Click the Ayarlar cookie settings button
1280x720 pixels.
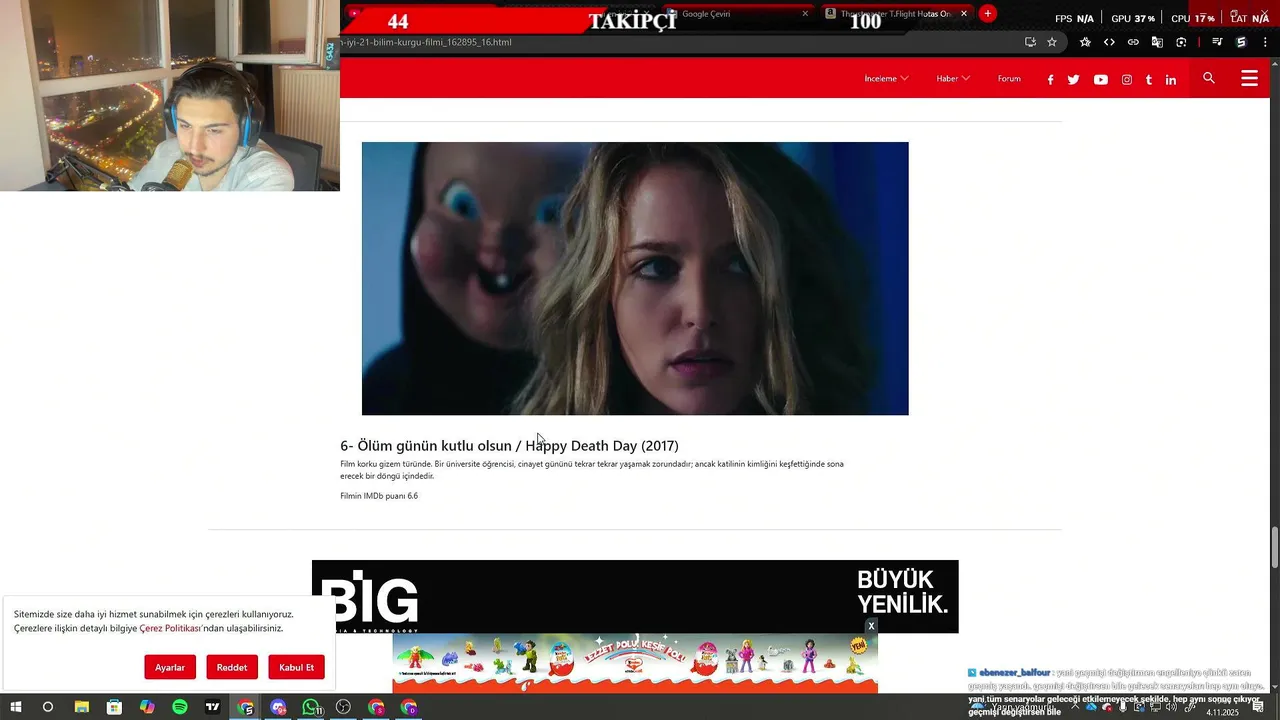pos(170,667)
